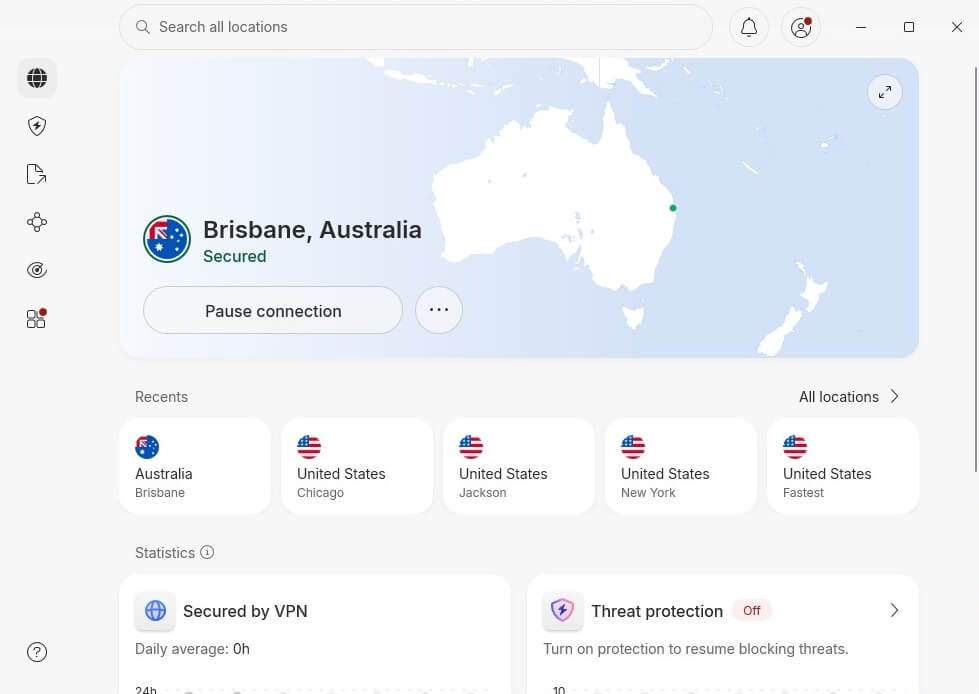The width and height of the screenshot is (979, 694).
Task: Click the search magnifier icon
Action: tap(143, 27)
